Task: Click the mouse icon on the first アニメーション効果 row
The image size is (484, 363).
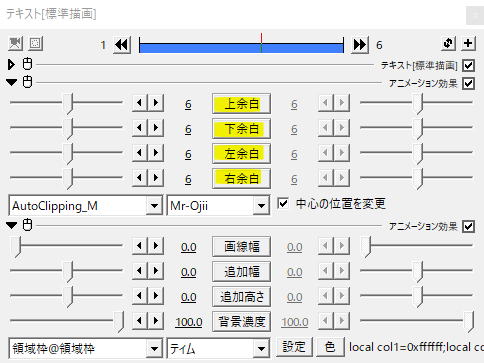Action: (x=27, y=82)
